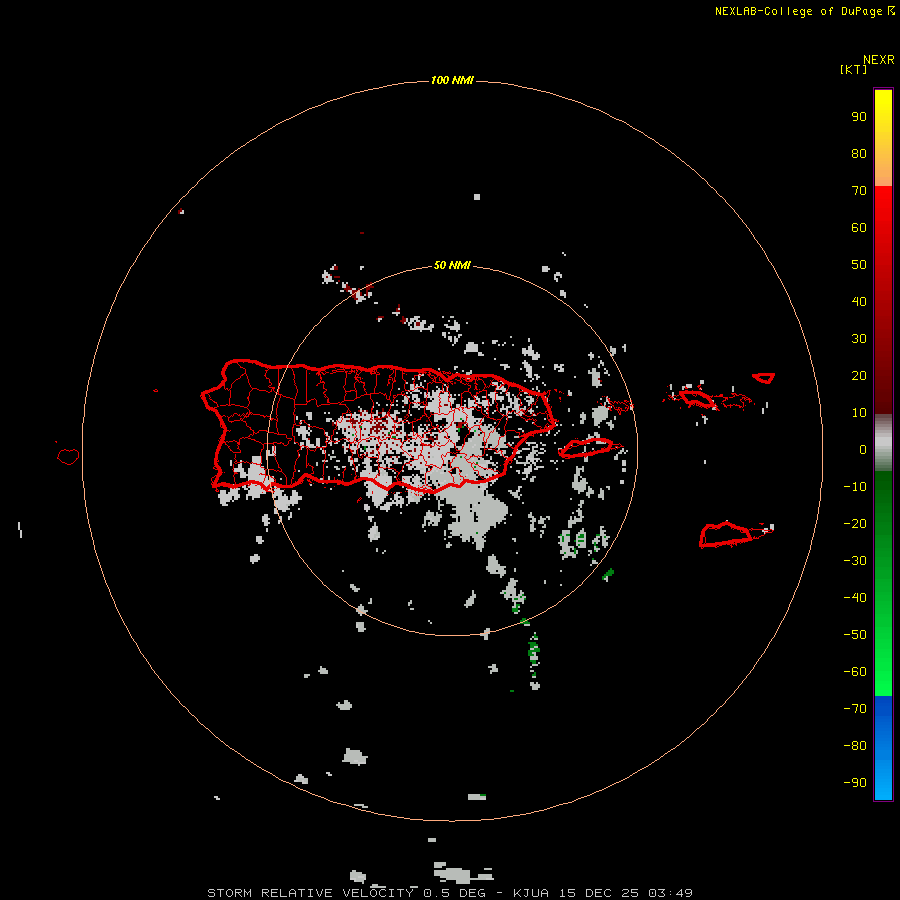
Task: Click the elongated island outline just east of Puerto Rico
Action: [x=585, y=448]
